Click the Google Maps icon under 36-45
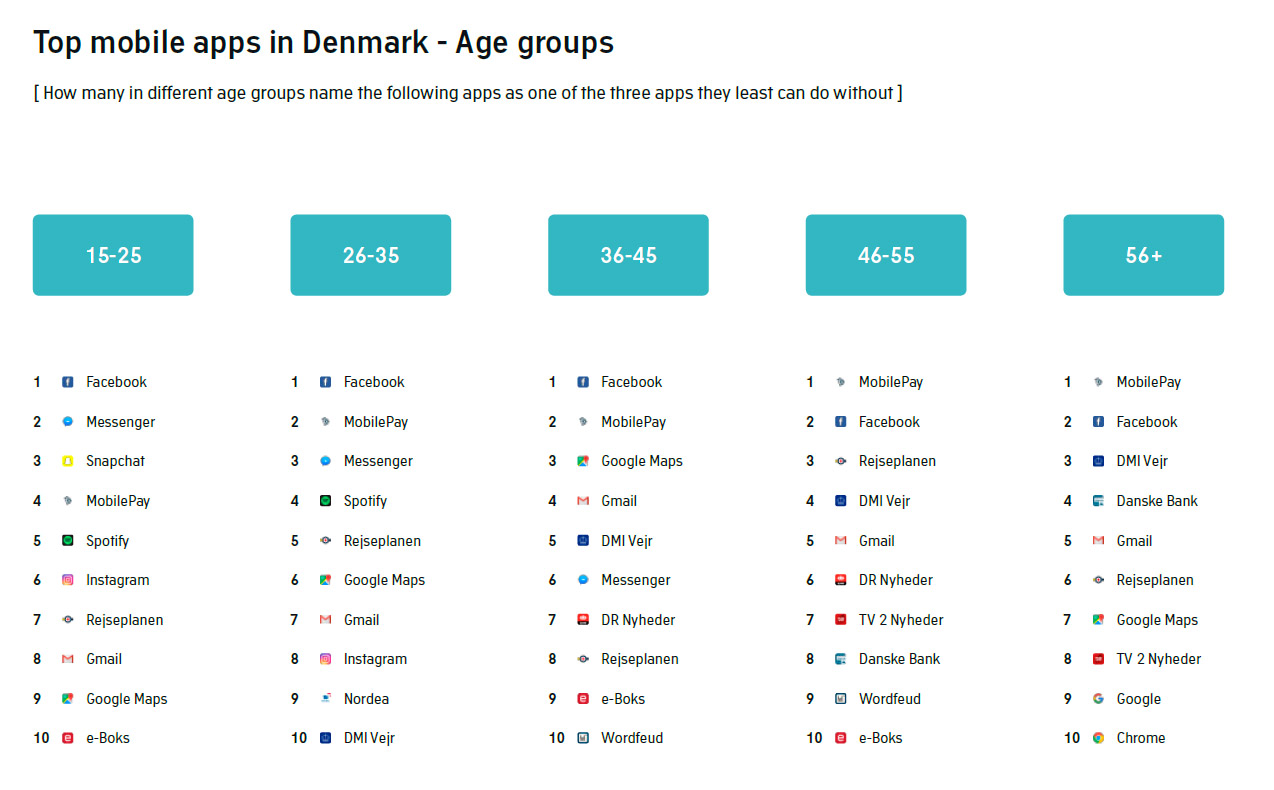This screenshot has width=1274, height=790. pos(583,461)
